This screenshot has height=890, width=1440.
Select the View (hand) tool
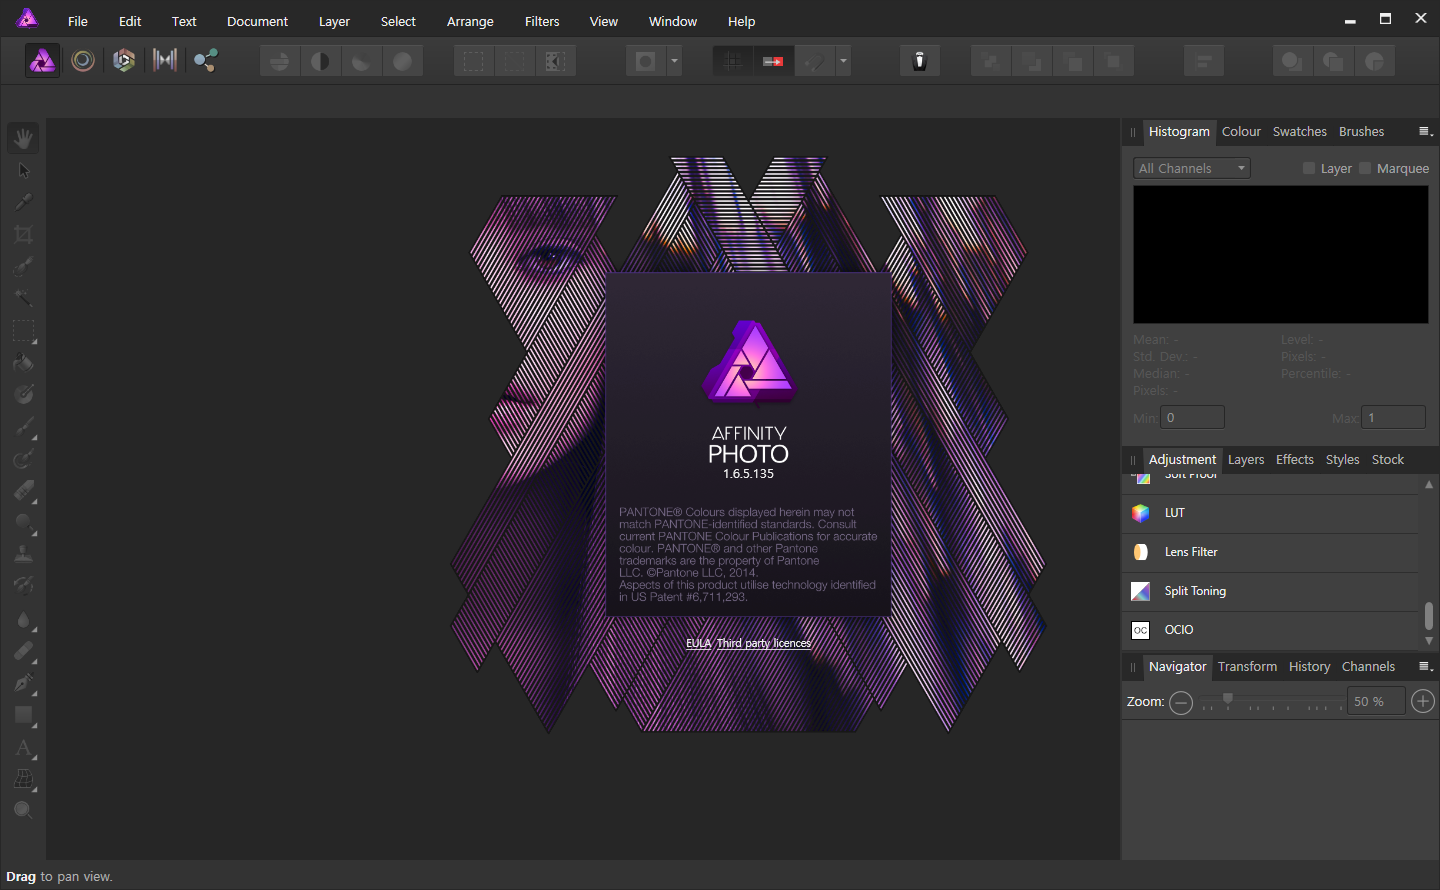point(24,138)
